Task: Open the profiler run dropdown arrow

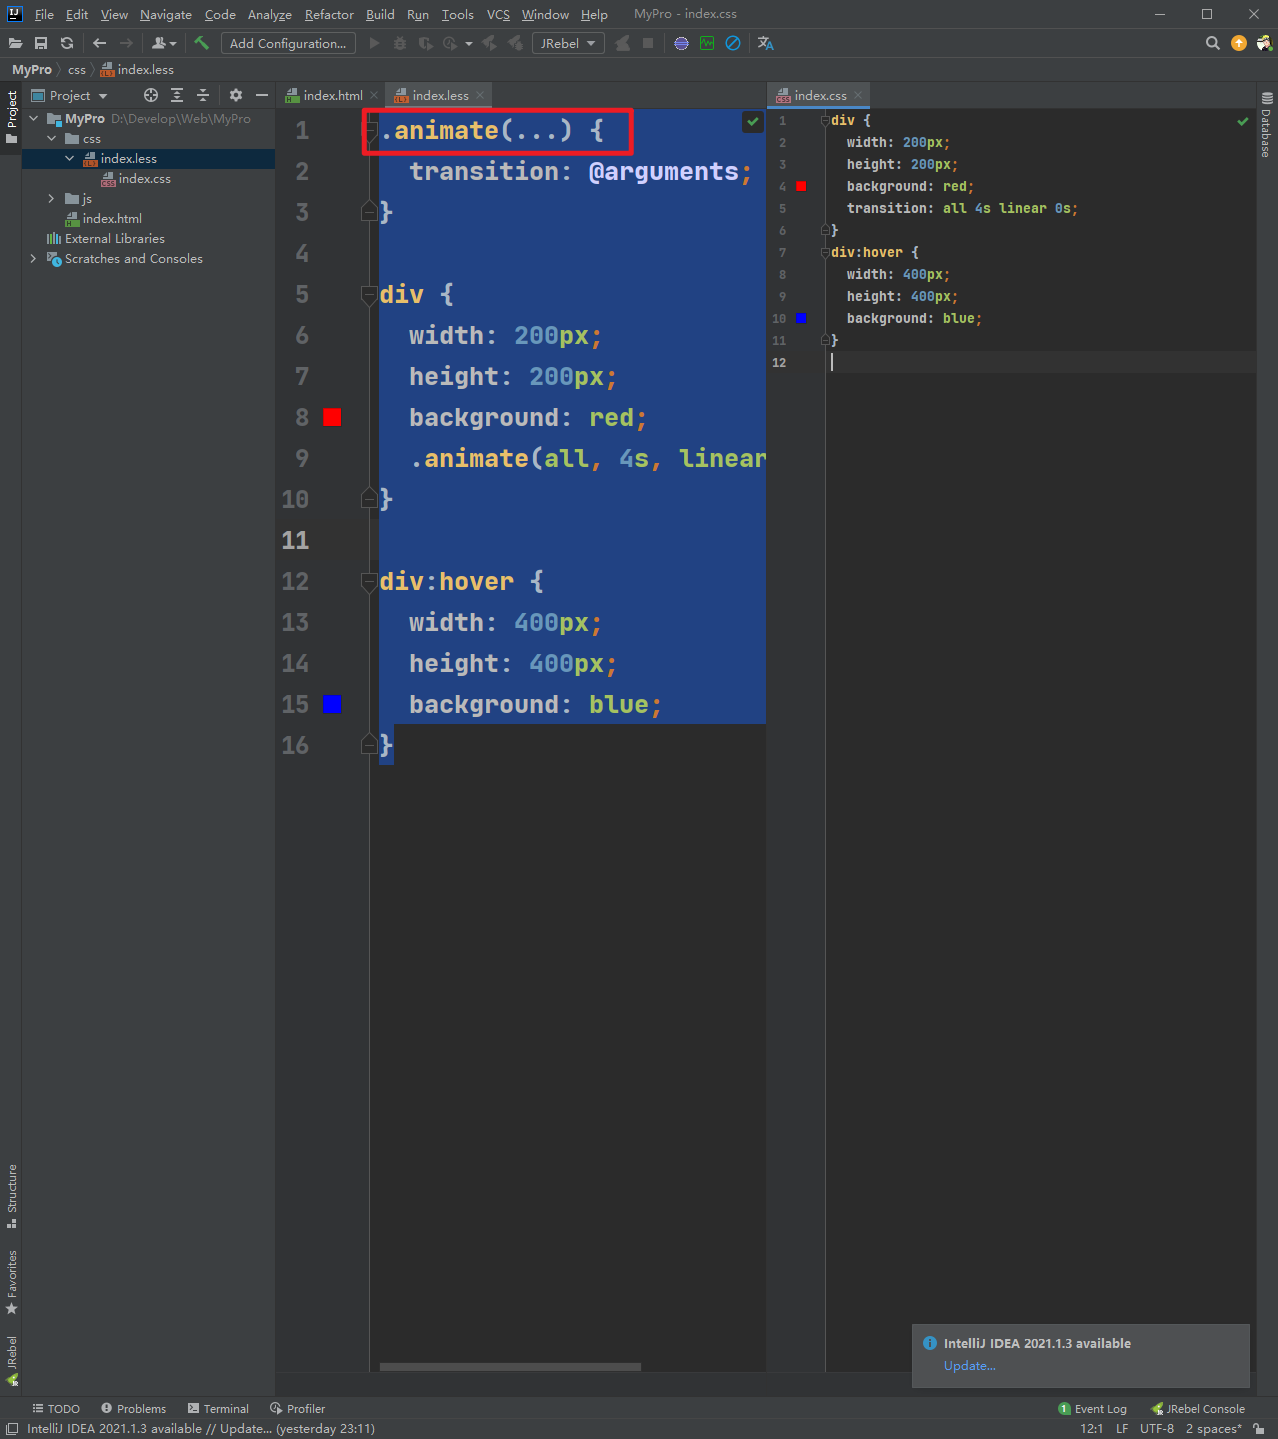Action: coord(469,43)
